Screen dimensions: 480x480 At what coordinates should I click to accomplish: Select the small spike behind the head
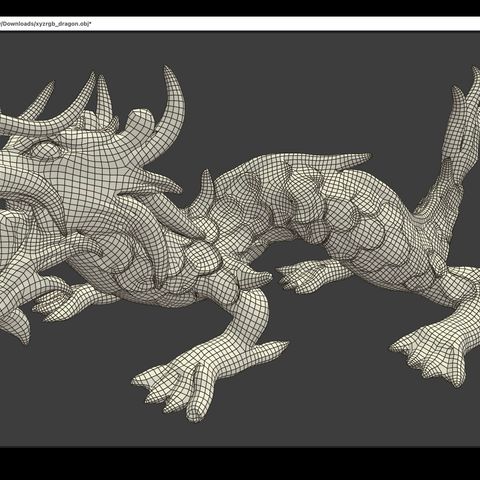pos(205,187)
